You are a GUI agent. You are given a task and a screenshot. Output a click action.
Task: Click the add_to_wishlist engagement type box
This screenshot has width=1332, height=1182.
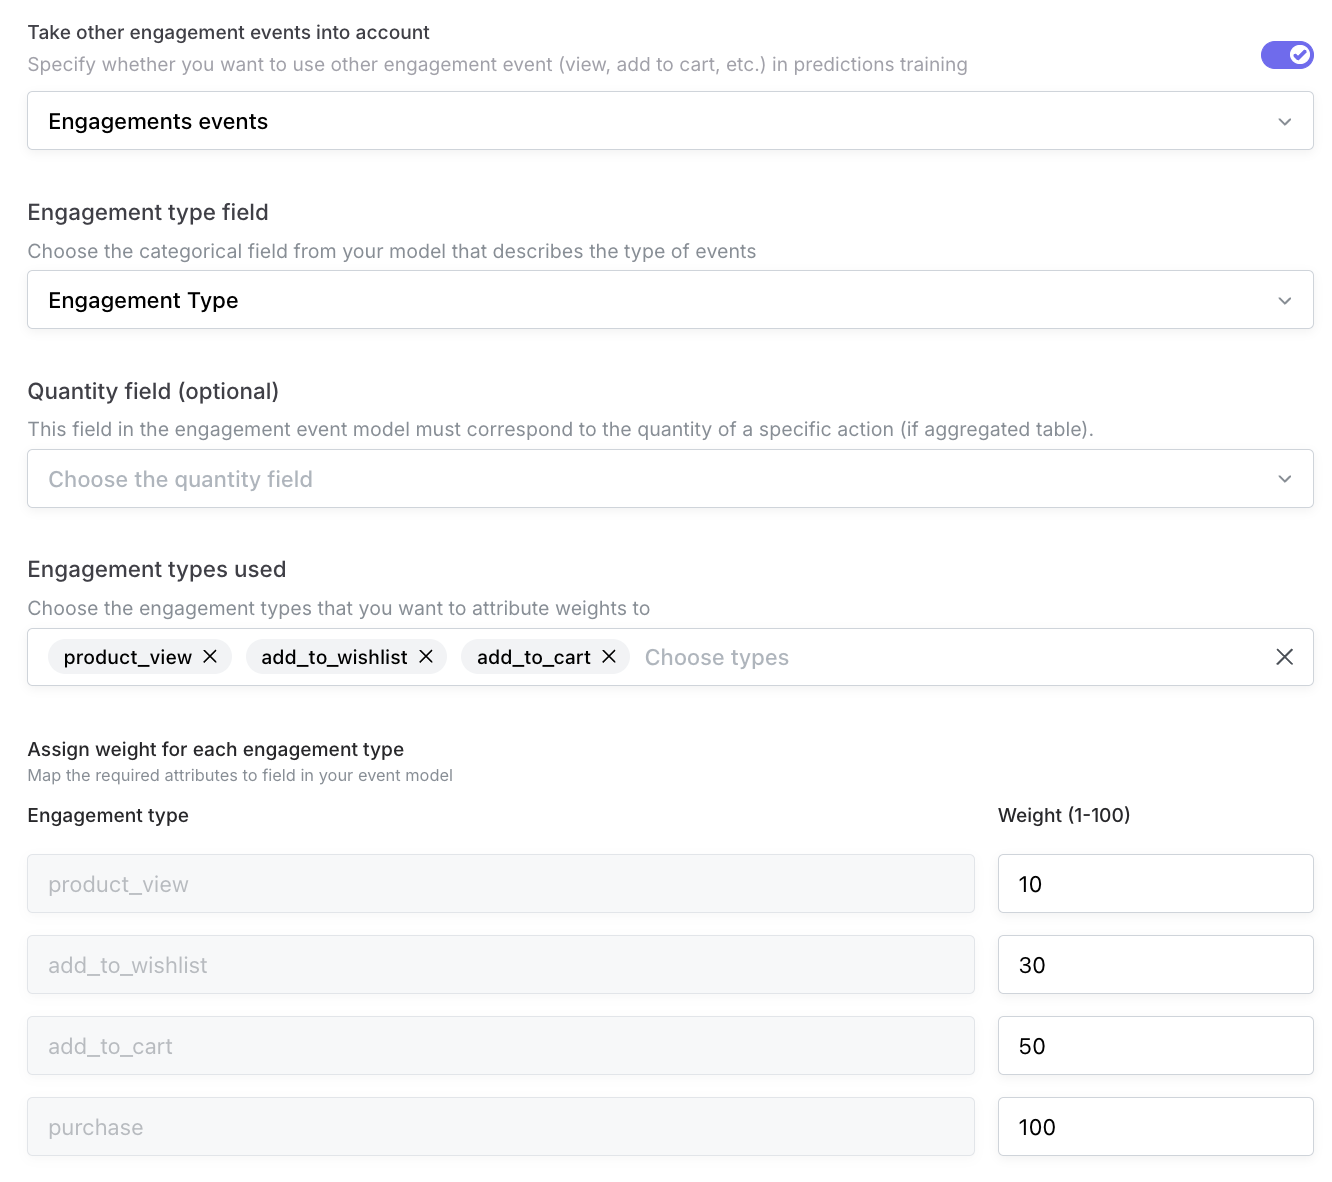[x=500, y=965]
